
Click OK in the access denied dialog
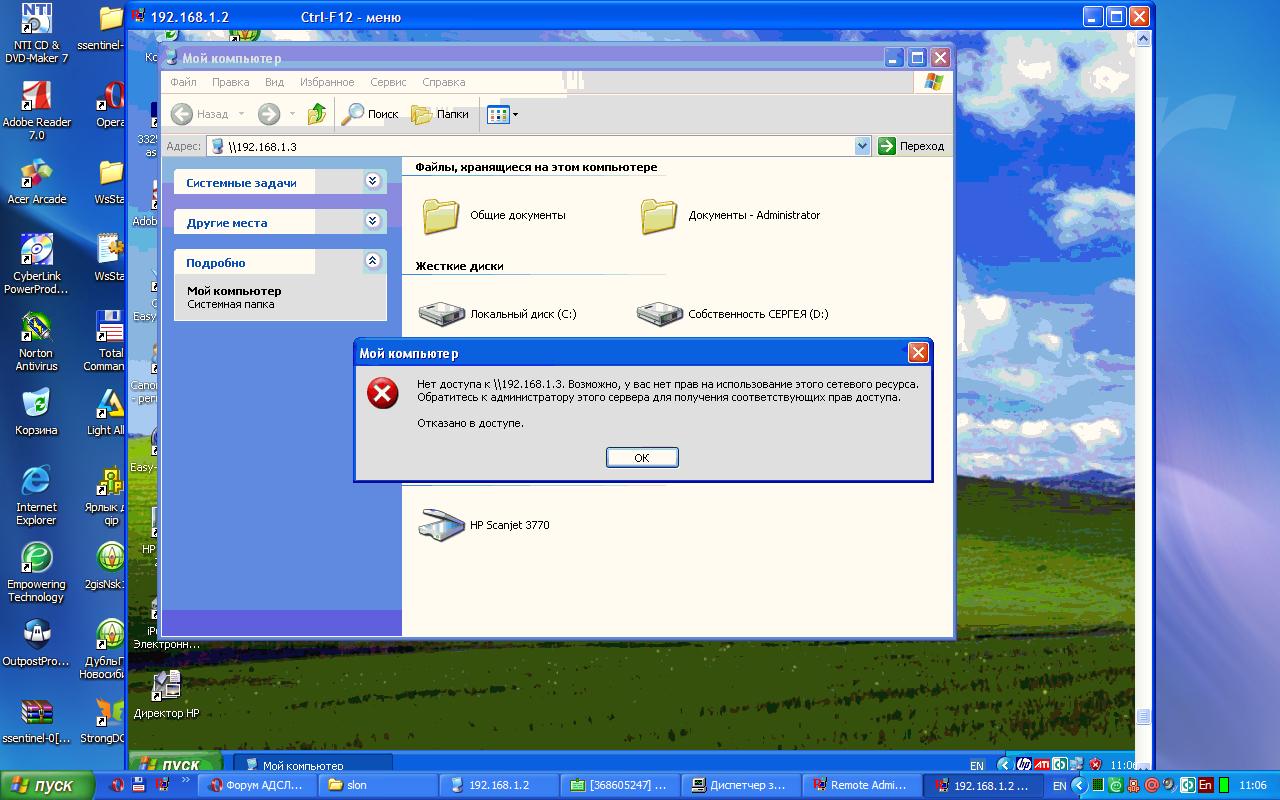tap(642, 457)
